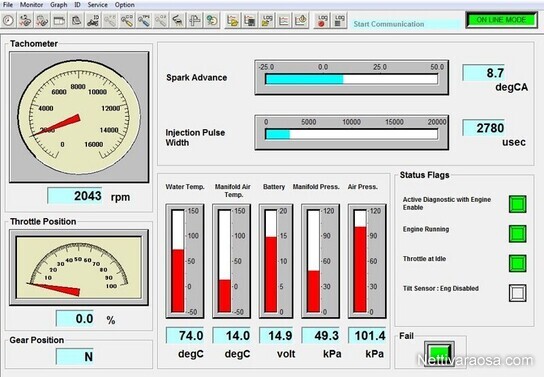Click the Tachometer panel title
This screenshot has width=544, height=377.
pyautogui.click(x=34, y=44)
